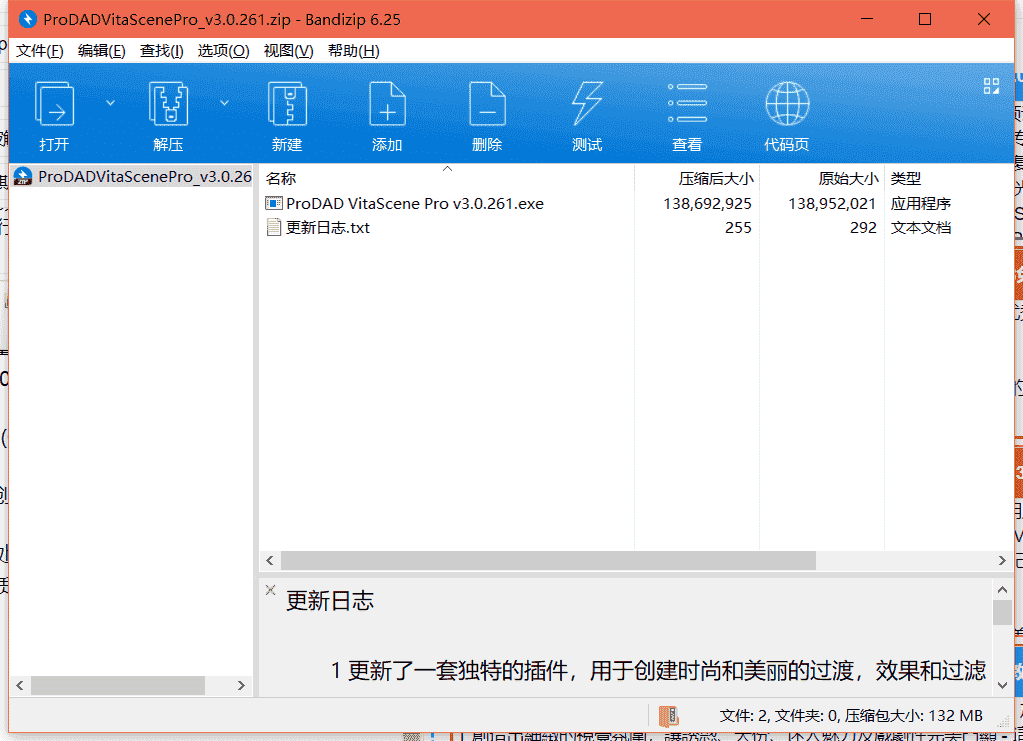Click the archive icon in status bar
The width and height of the screenshot is (1023, 741).
point(668,716)
